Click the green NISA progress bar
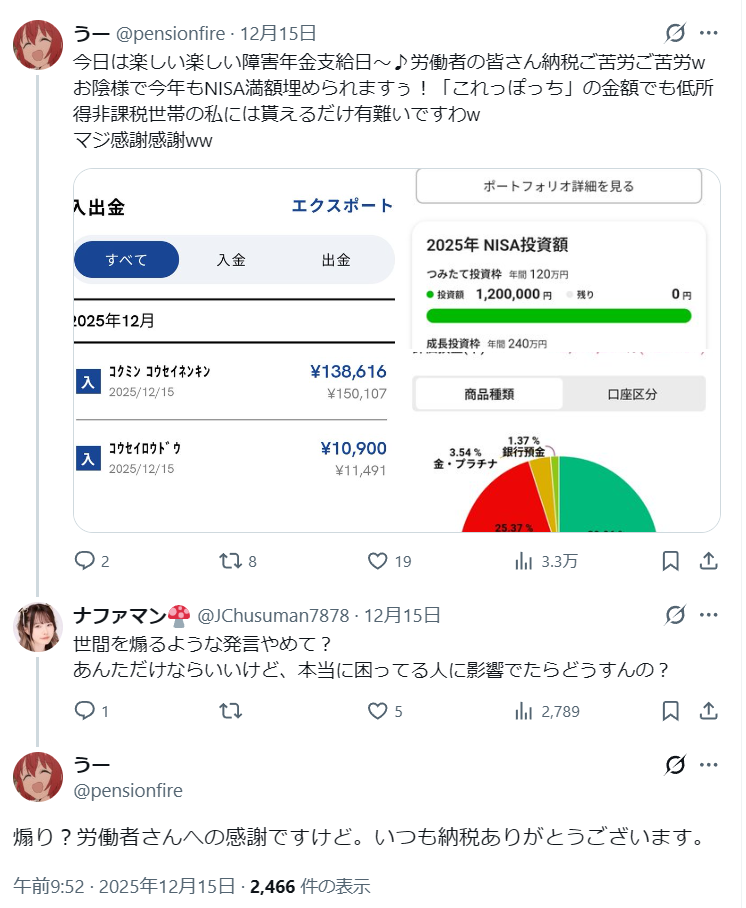This screenshot has height=908, width=746. click(558, 316)
